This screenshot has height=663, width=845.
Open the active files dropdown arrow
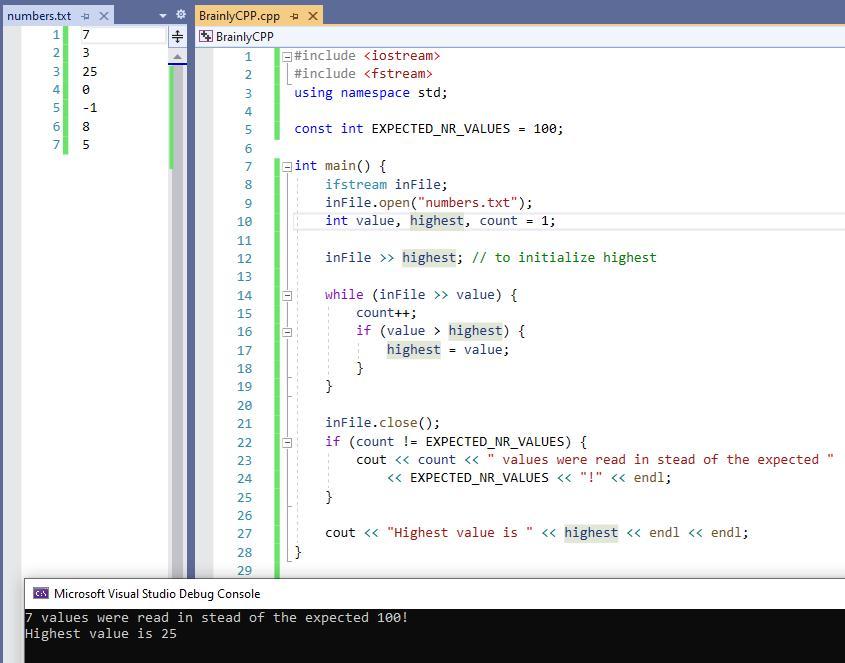[163, 16]
